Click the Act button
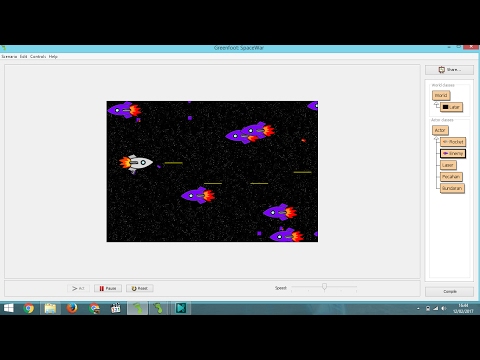The height and width of the screenshot is (360, 480). coord(78,288)
